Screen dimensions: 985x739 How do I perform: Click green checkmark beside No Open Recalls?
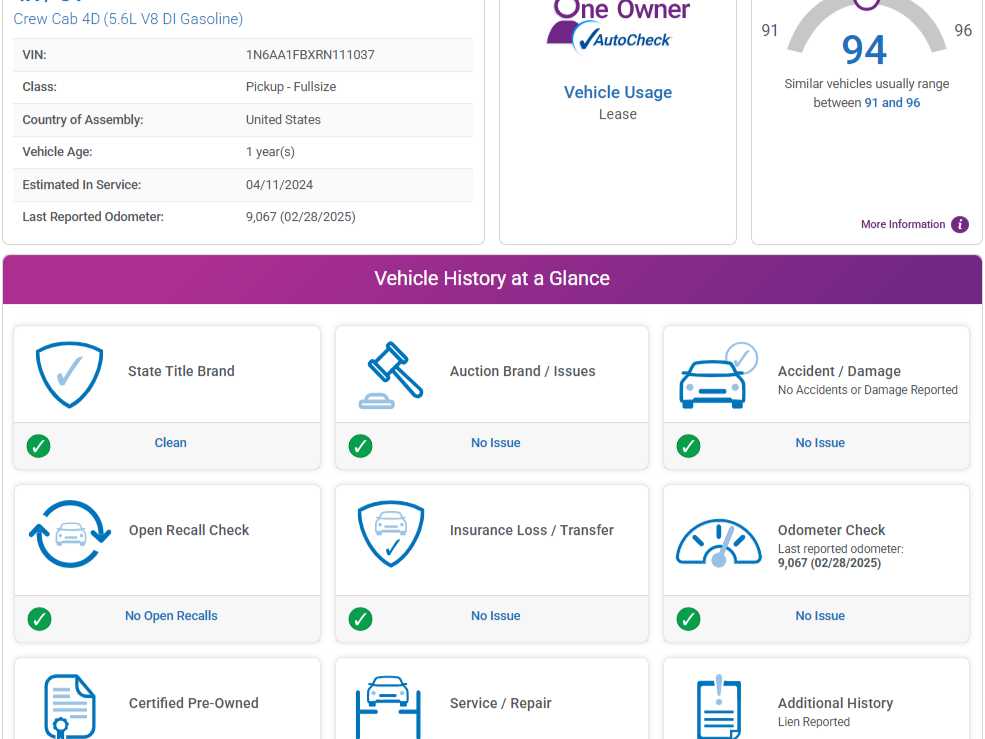pos(39,619)
